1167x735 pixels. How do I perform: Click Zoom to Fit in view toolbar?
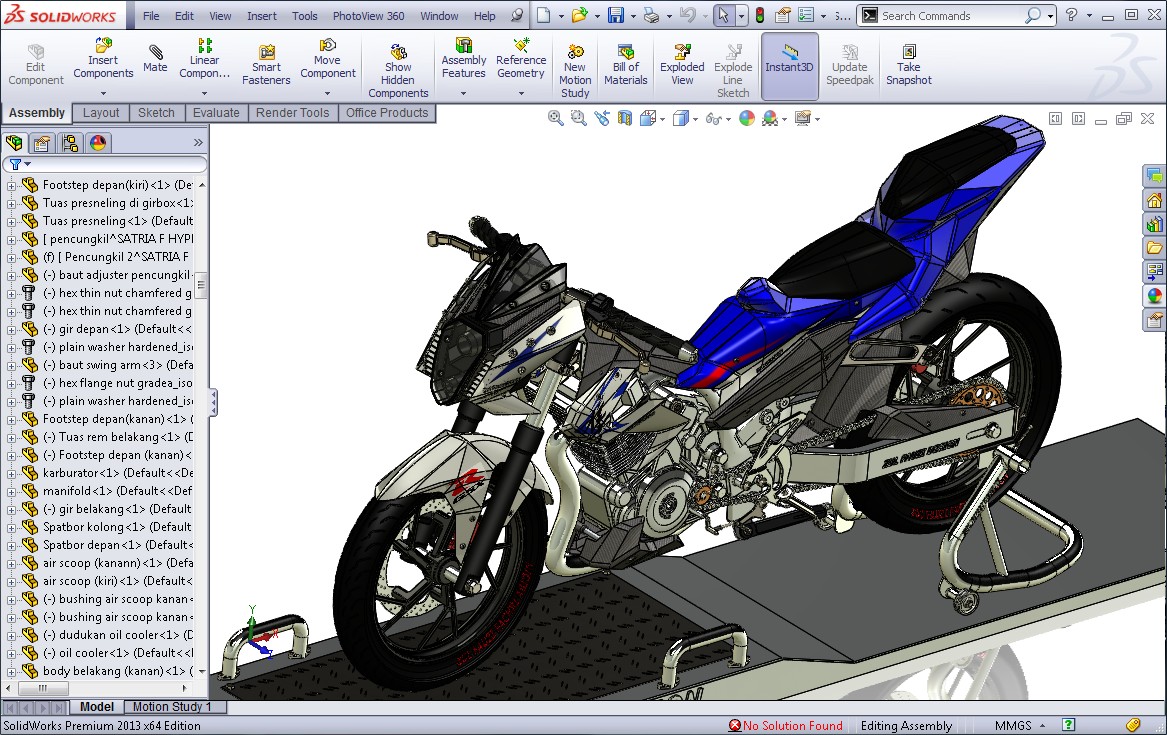click(555, 118)
